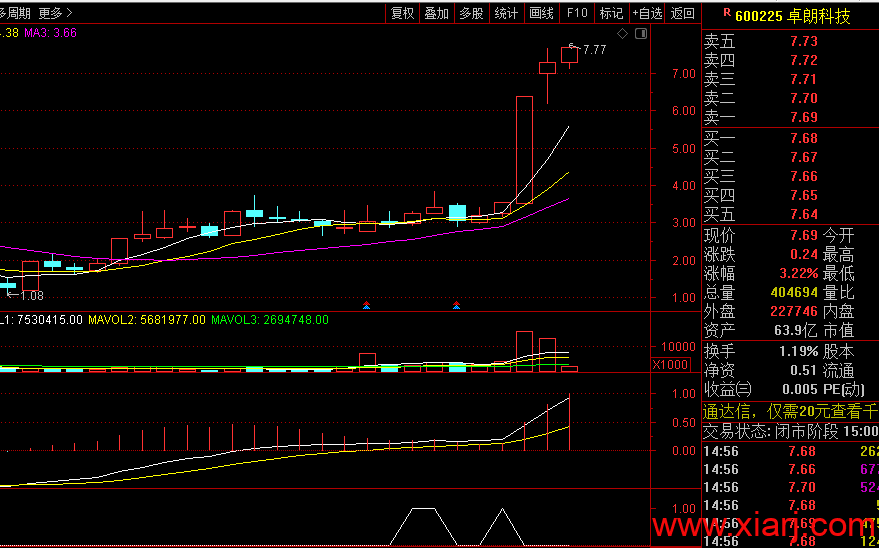Toggle the side panel icon above the chart

click(641, 34)
